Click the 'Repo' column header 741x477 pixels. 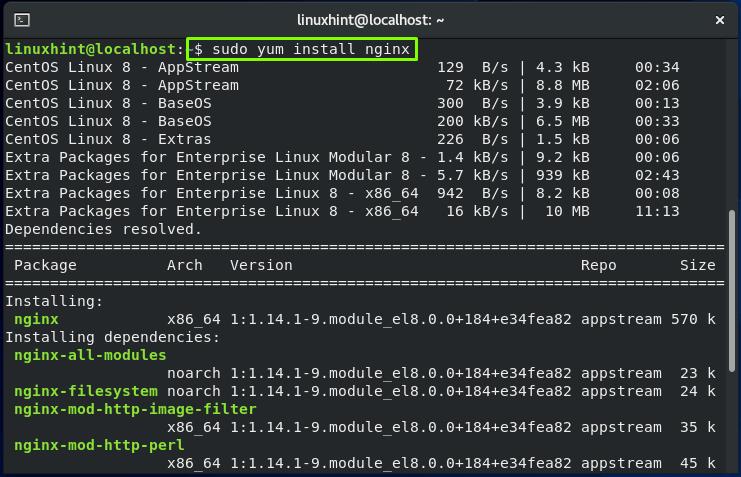599,265
